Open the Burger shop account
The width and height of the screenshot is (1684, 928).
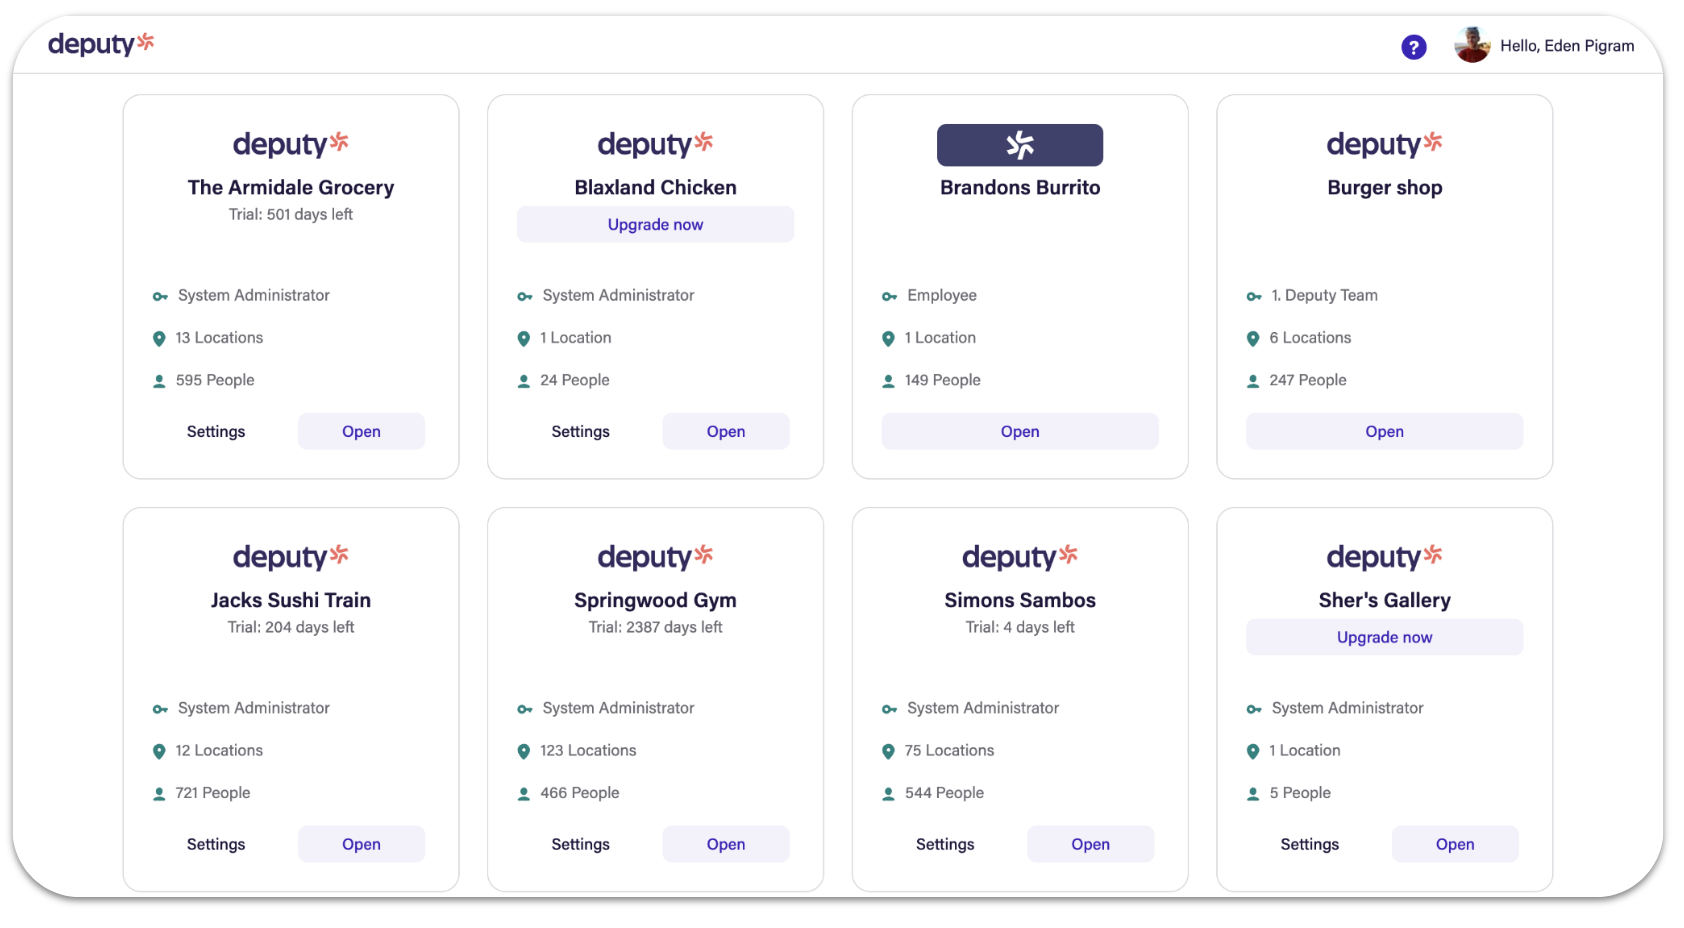point(1384,431)
